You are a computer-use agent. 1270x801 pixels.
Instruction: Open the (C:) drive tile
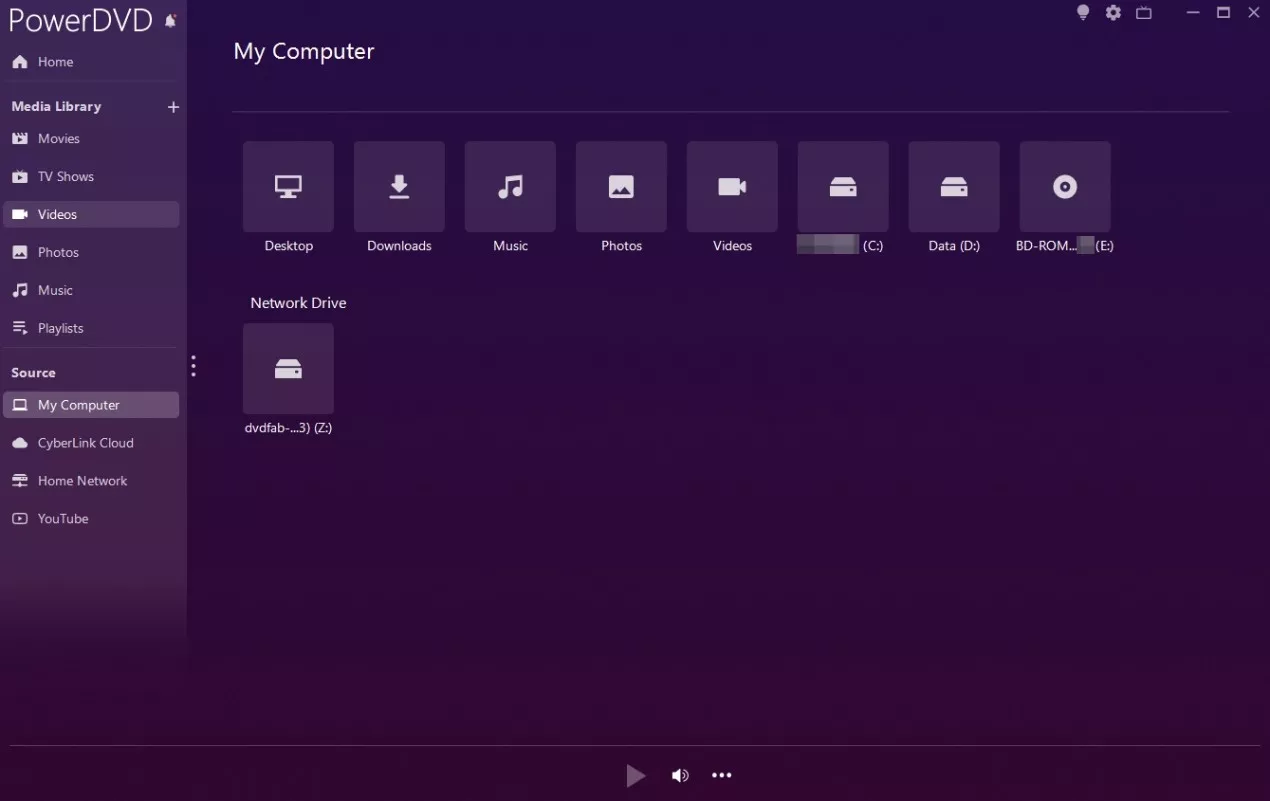[843, 187]
